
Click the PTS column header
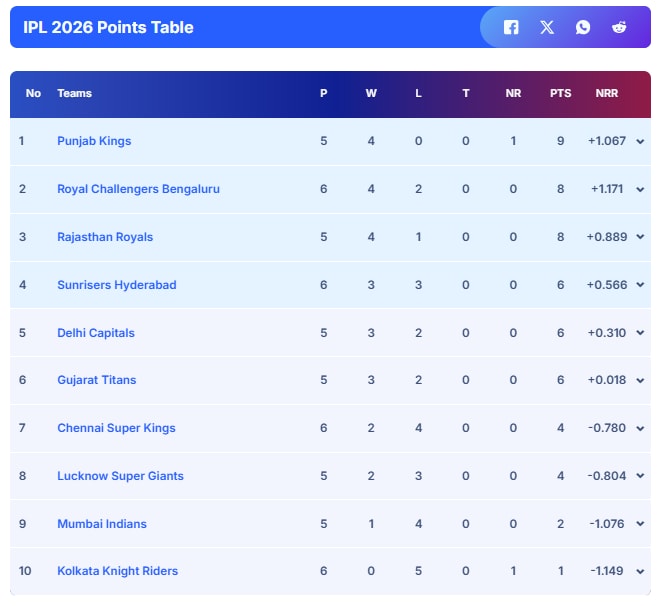pos(560,93)
